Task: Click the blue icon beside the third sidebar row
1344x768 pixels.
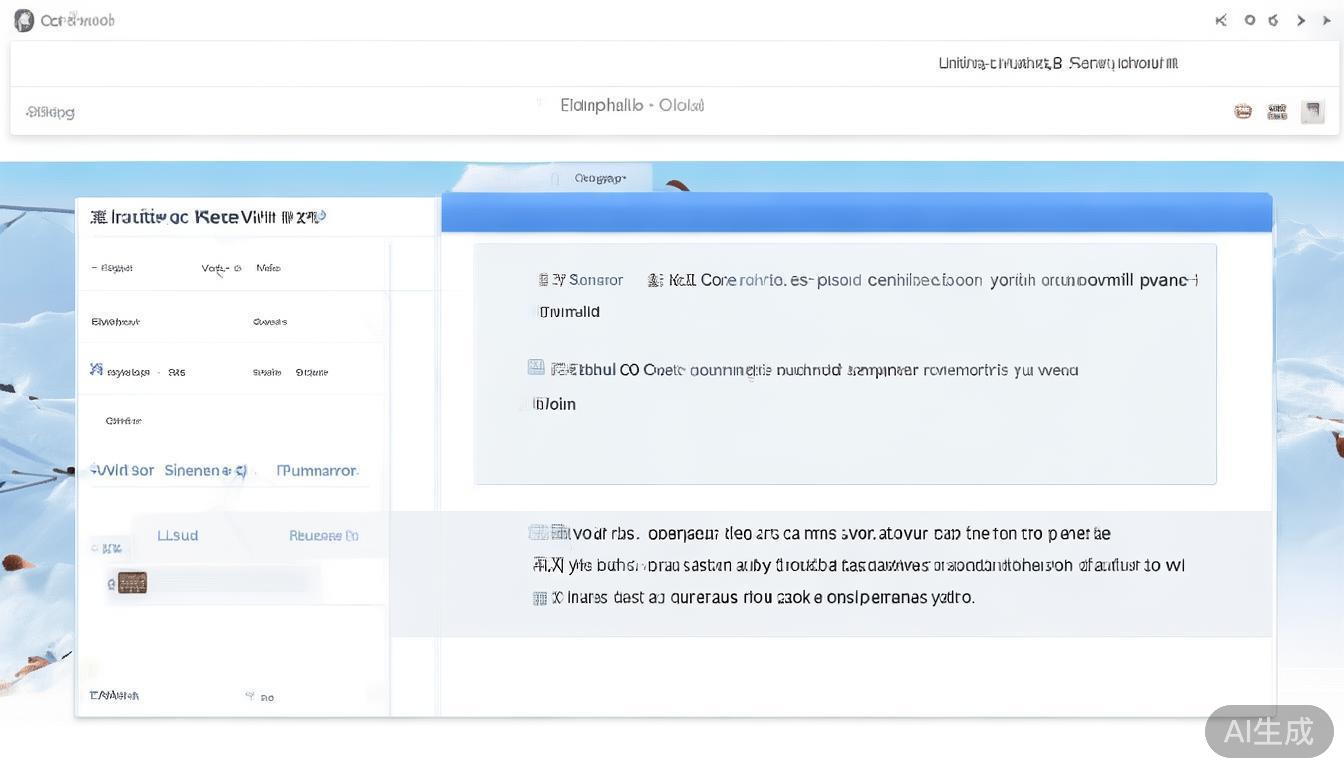Action: click(x=96, y=370)
